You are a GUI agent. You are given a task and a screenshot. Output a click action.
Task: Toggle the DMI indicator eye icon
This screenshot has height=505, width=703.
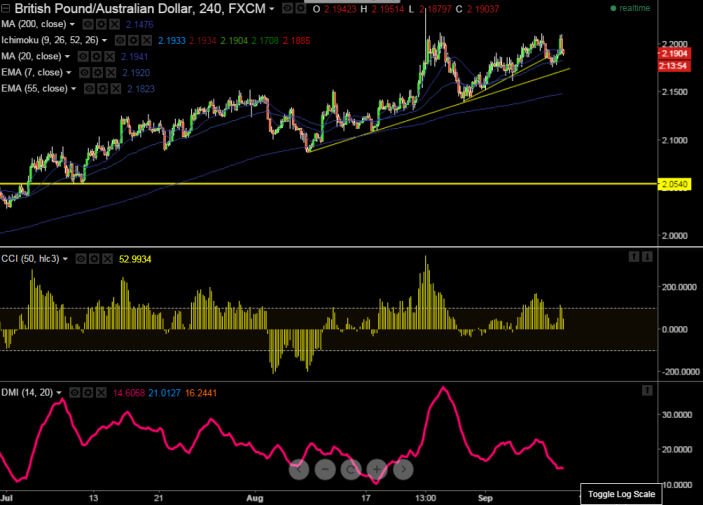[x=74, y=393]
